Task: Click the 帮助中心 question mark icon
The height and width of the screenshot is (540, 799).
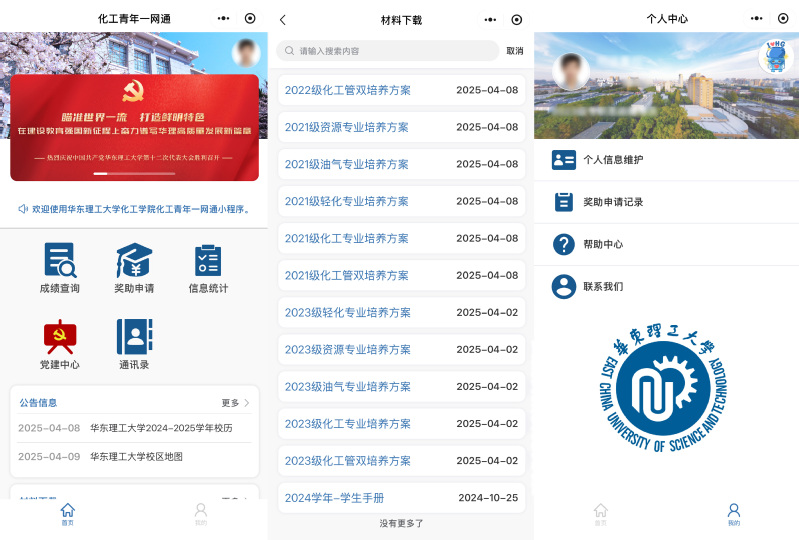Action: (564, 244)
